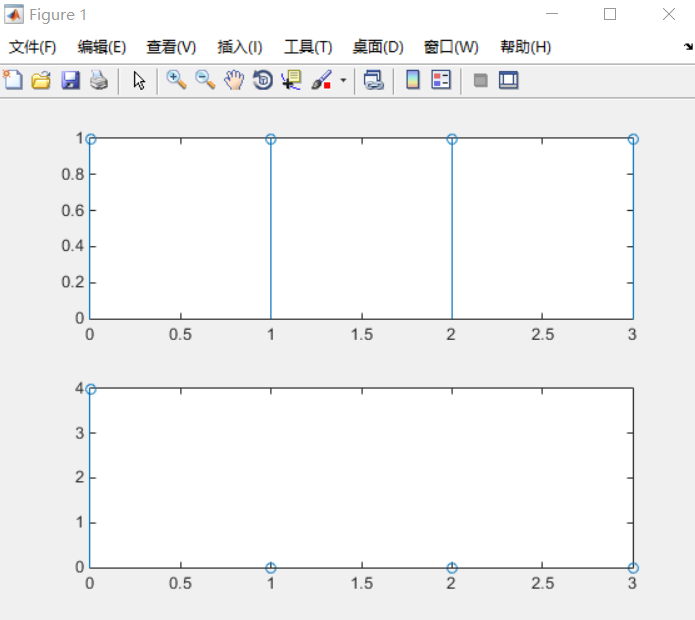Click the bottom plot x-axis label 2.5

[x=543, y=583]
